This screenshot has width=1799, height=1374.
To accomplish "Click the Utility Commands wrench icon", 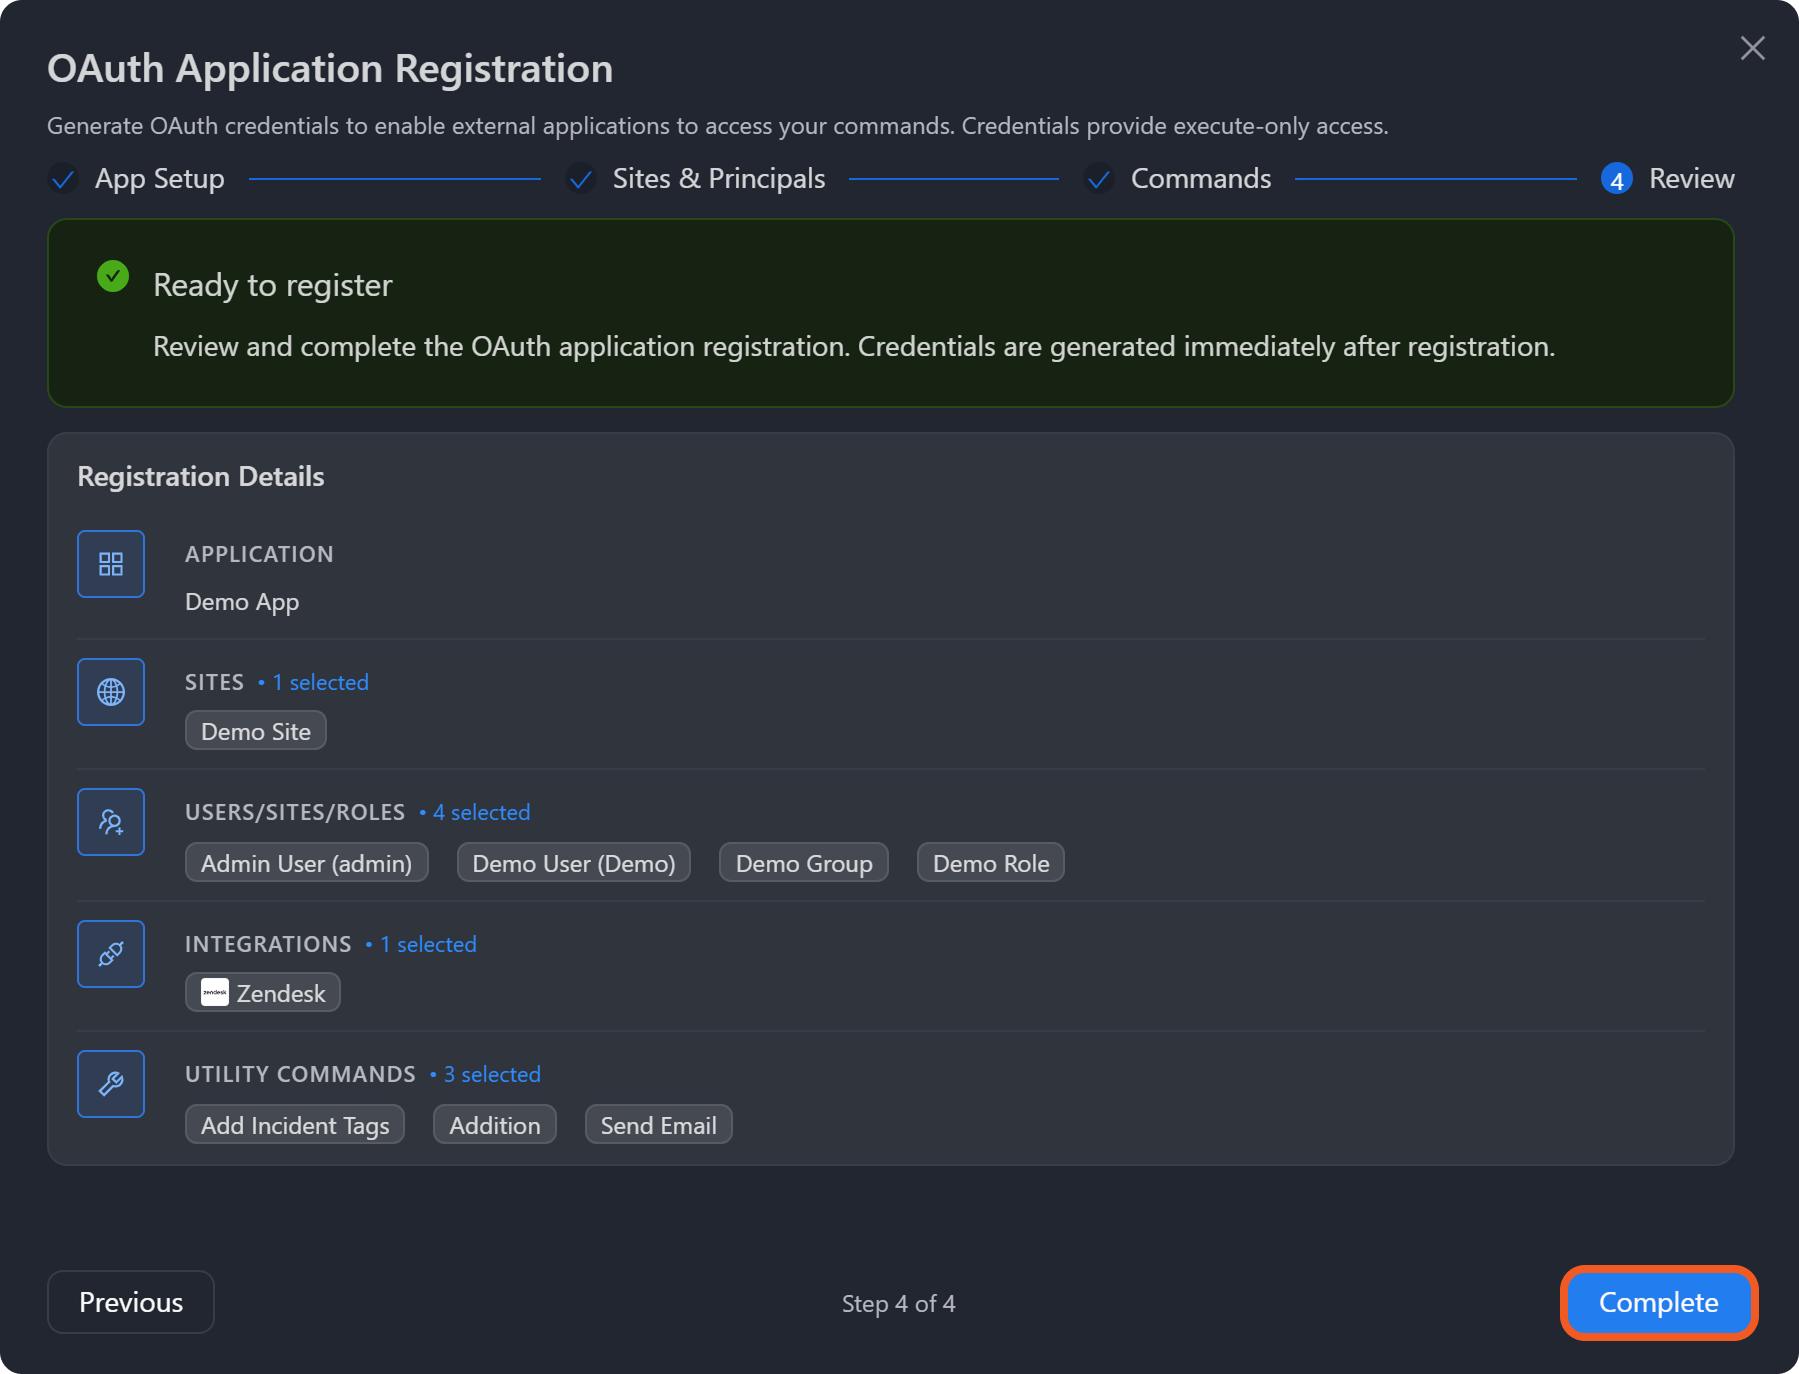I will pos(111,1084).
